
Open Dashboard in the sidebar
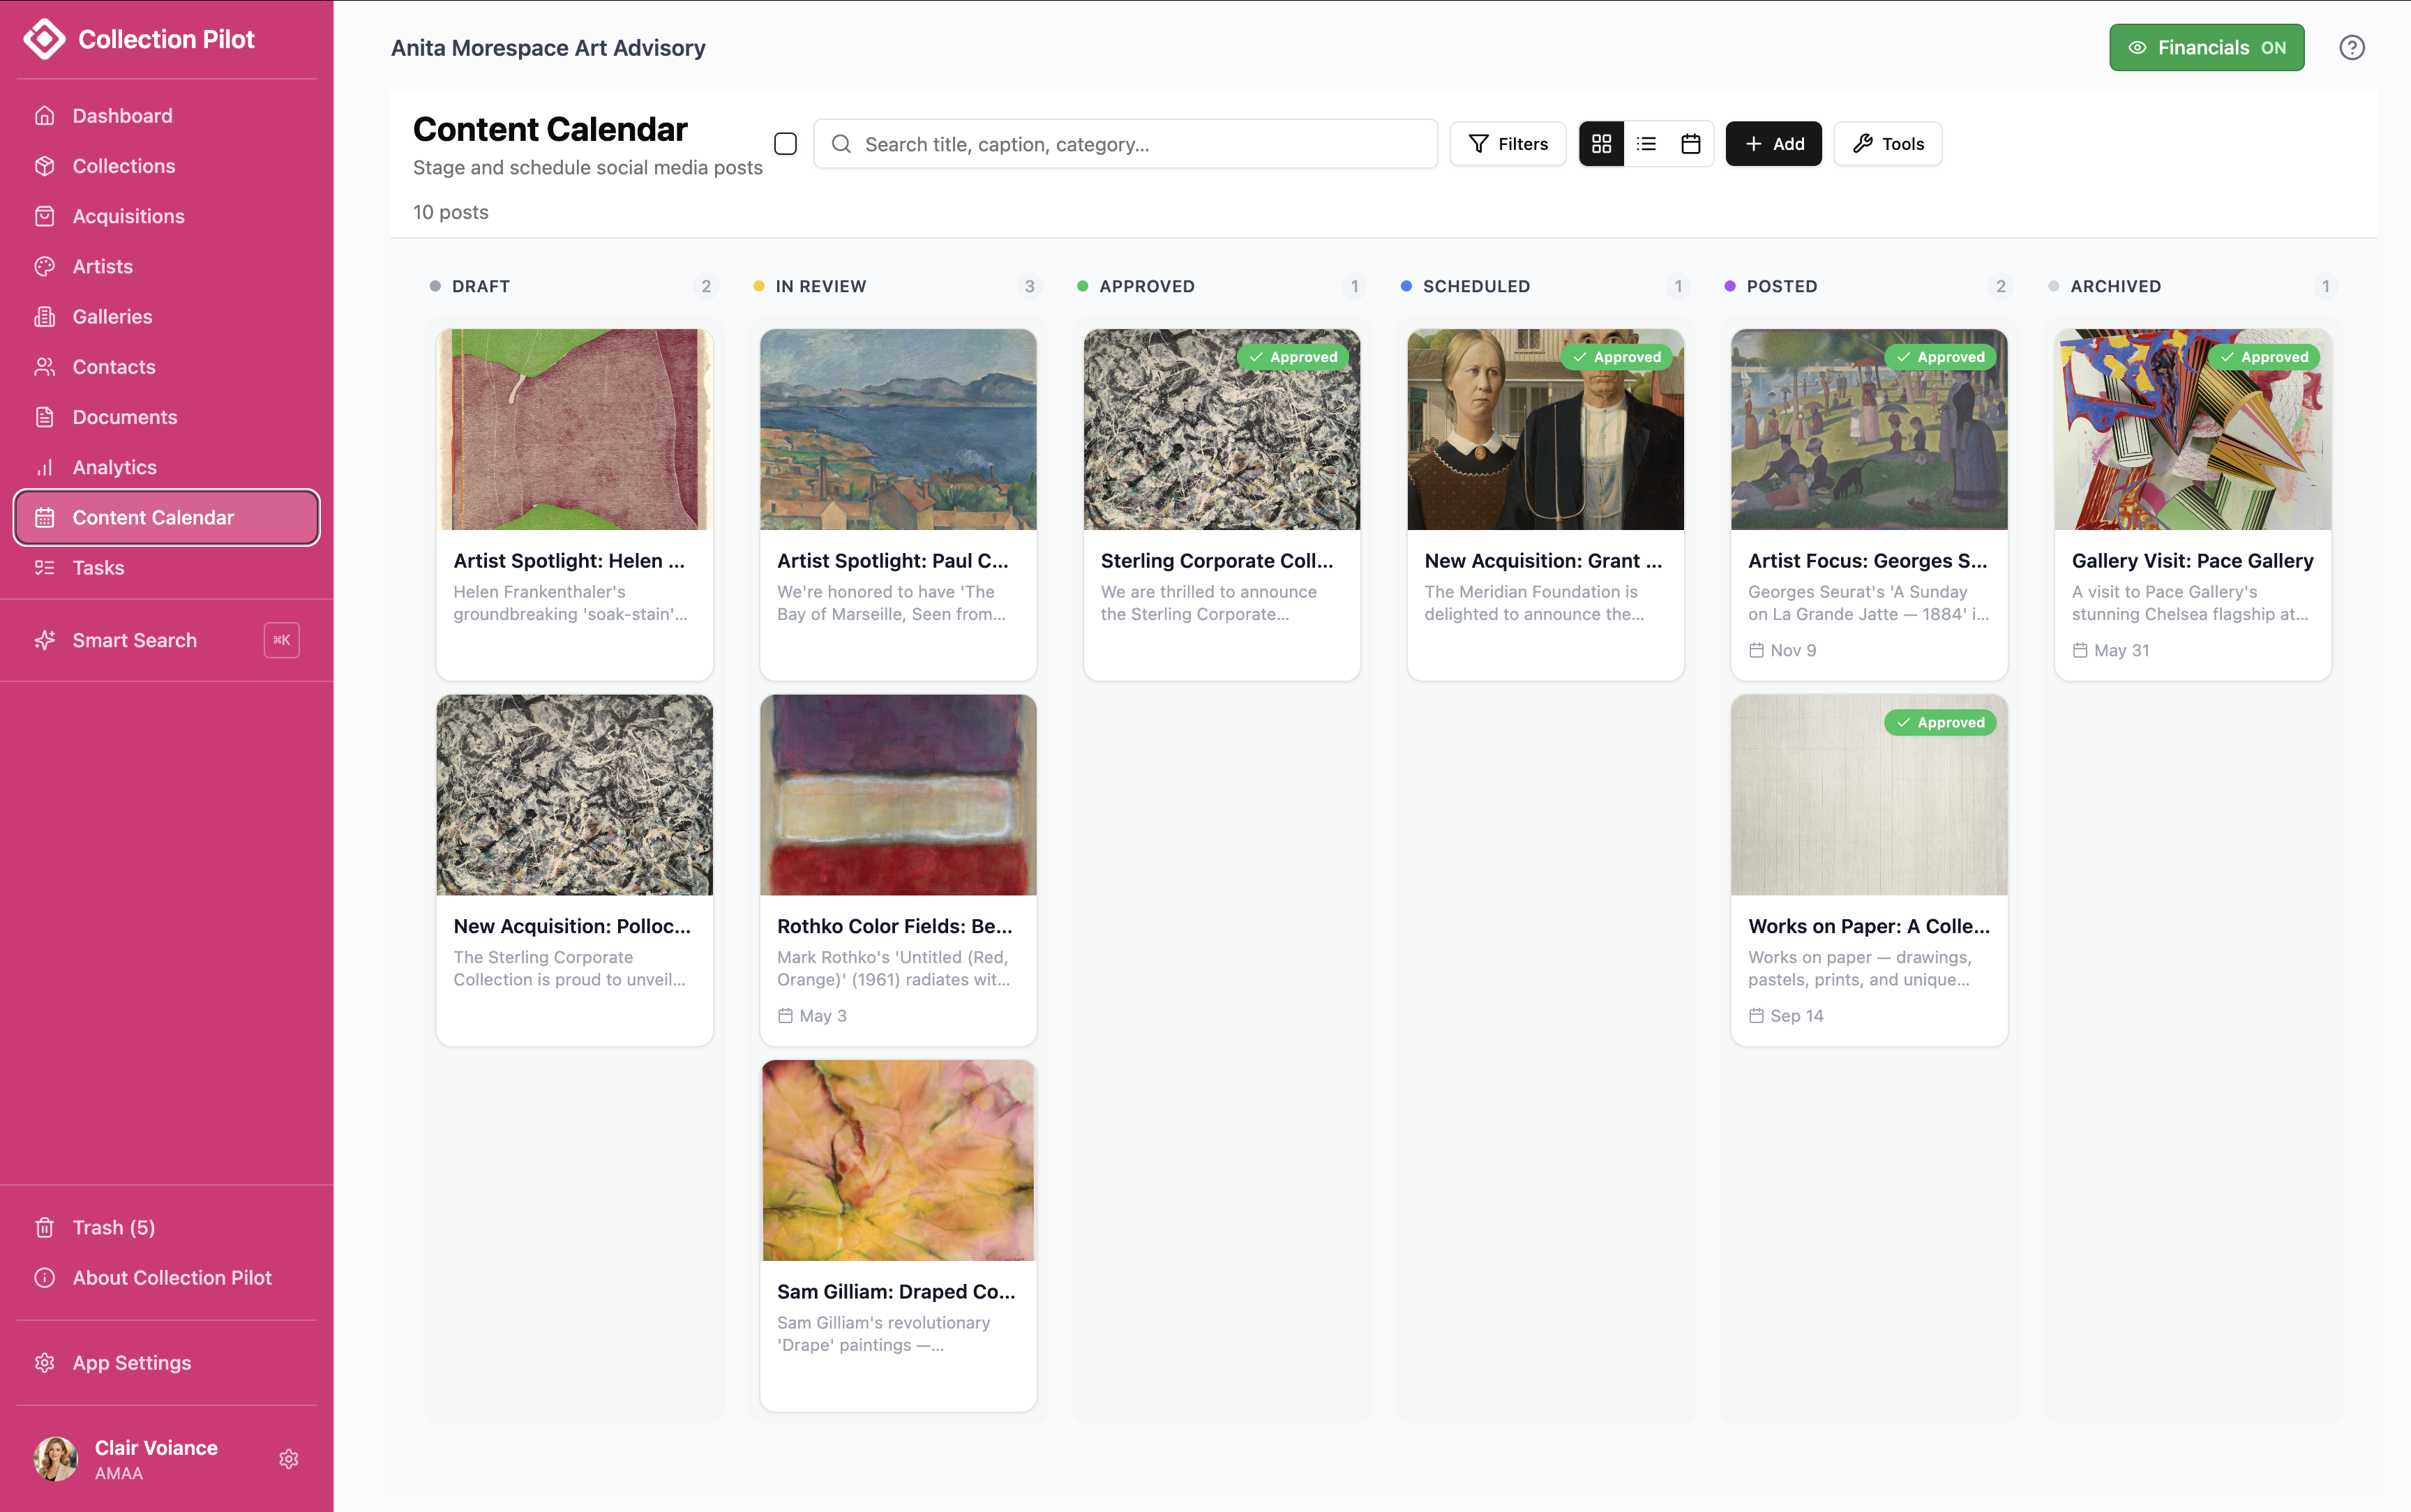pos(166,116)
